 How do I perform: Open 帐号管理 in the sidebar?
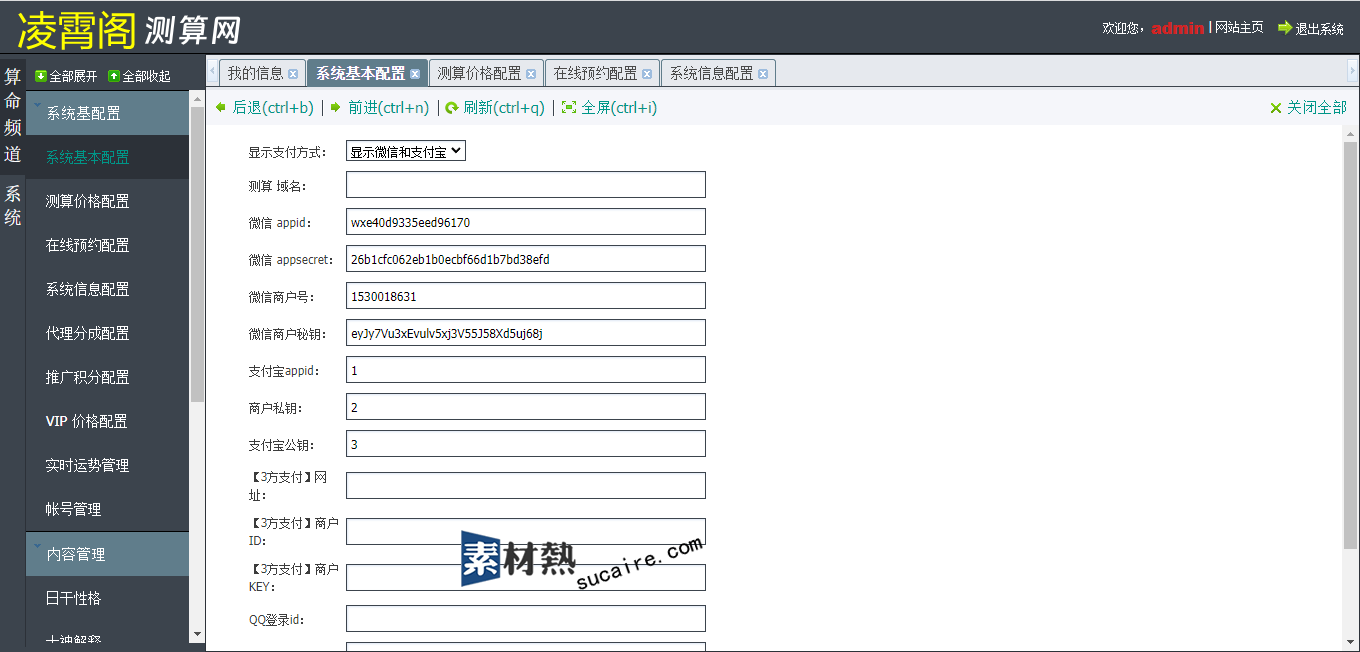(x=107, y=509)
